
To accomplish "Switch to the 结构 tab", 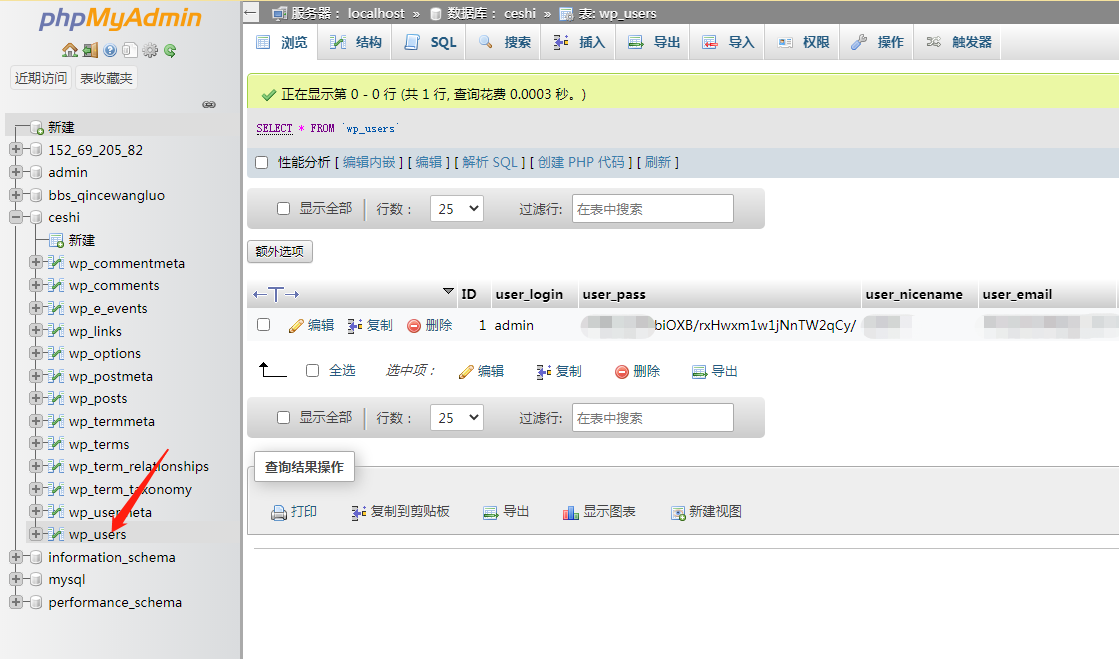I will (355, 42).
